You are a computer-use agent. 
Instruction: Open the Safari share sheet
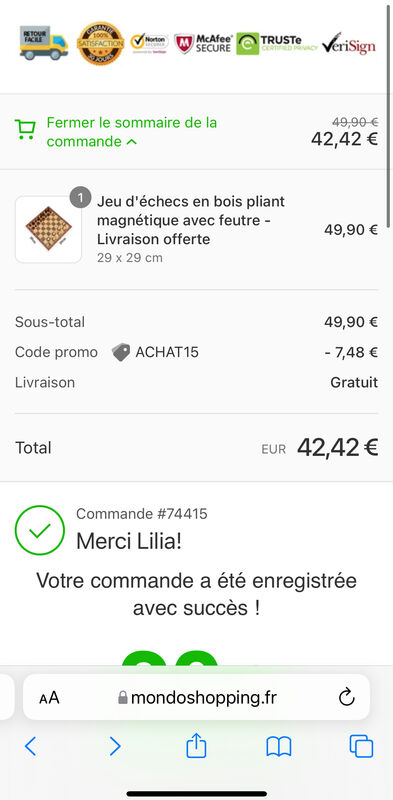click(x=196, y=745)
